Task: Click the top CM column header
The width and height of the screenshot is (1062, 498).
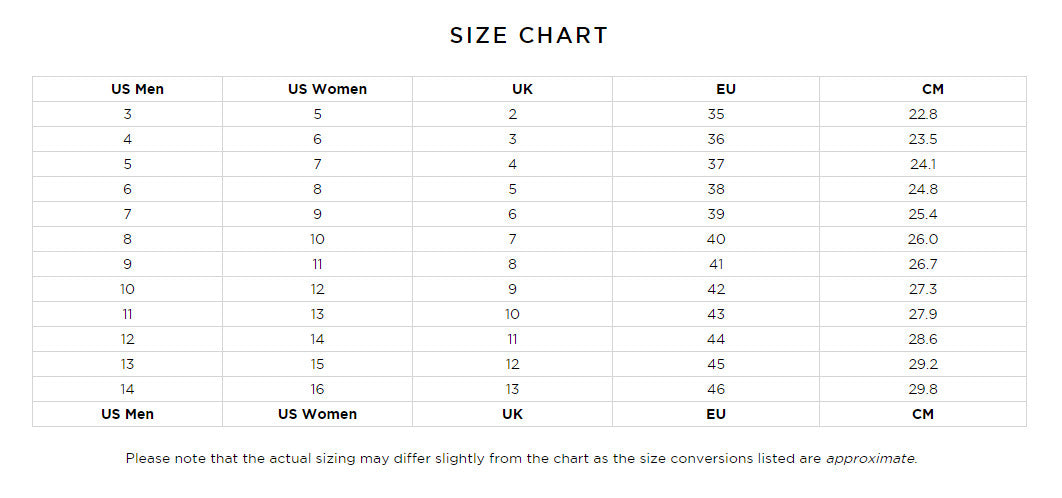Action: [933, 89]
